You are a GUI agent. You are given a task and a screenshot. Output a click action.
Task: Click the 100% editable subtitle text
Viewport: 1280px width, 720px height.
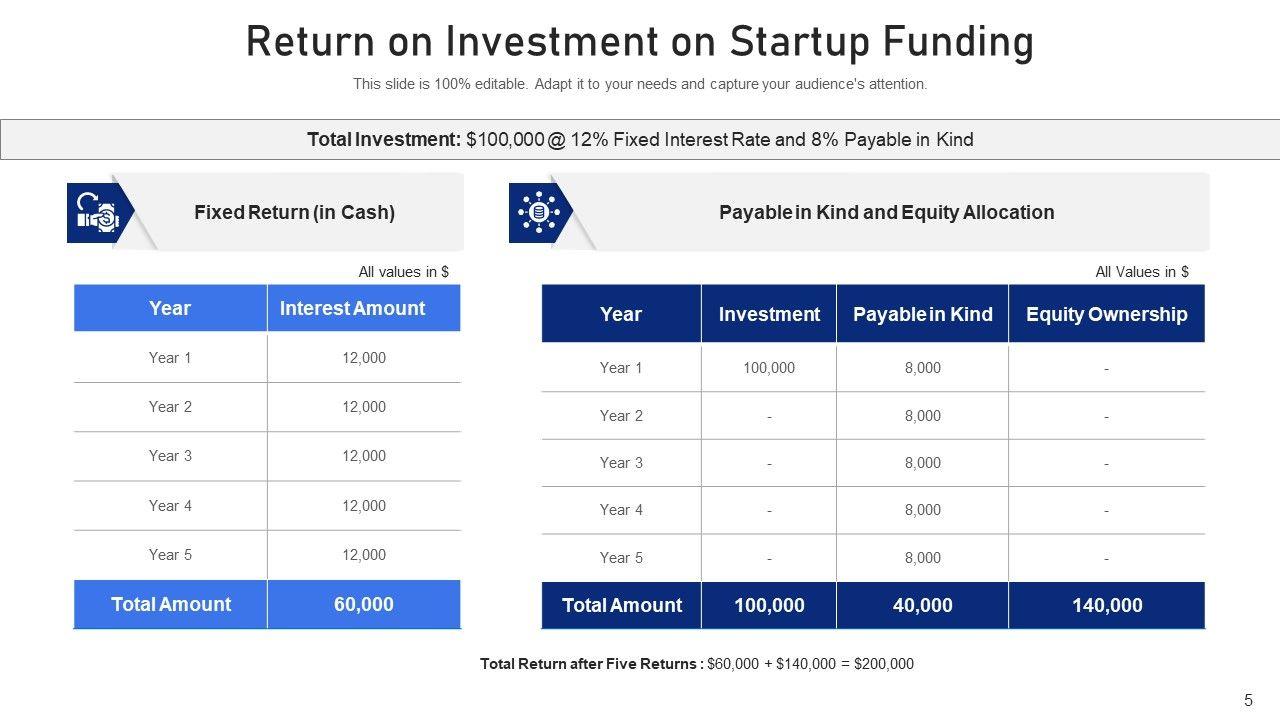pyautogui.click(x=640, y=84)
